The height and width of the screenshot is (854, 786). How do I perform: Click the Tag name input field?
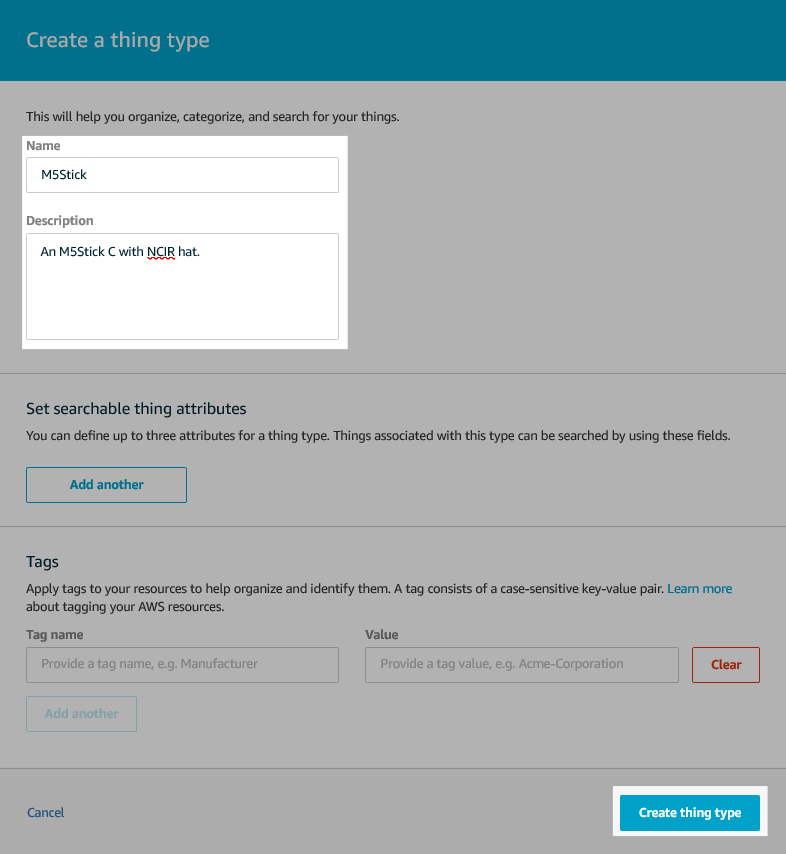pos(182,664)
